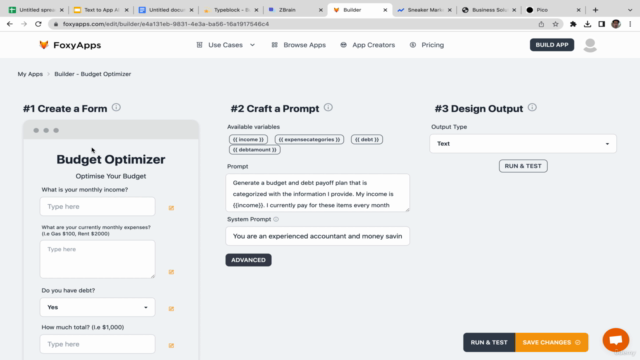
Task: Click the Use Cases grid icon
Action: coord(200,45)
